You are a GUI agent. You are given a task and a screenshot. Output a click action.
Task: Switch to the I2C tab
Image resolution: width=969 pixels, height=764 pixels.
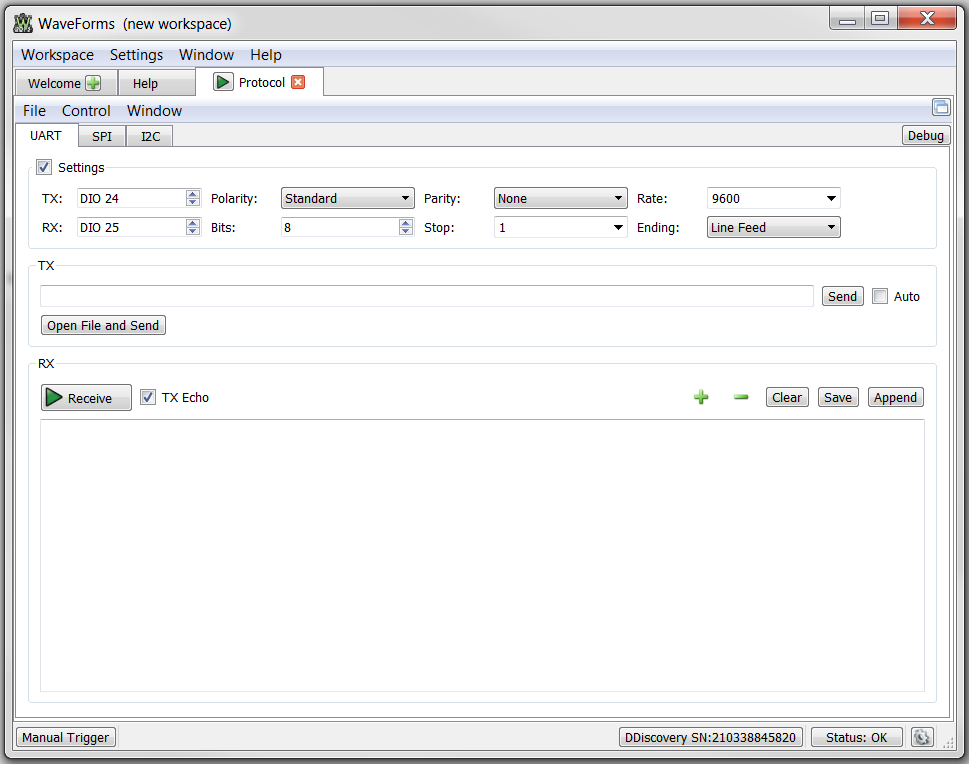click(x=150, y=136)
